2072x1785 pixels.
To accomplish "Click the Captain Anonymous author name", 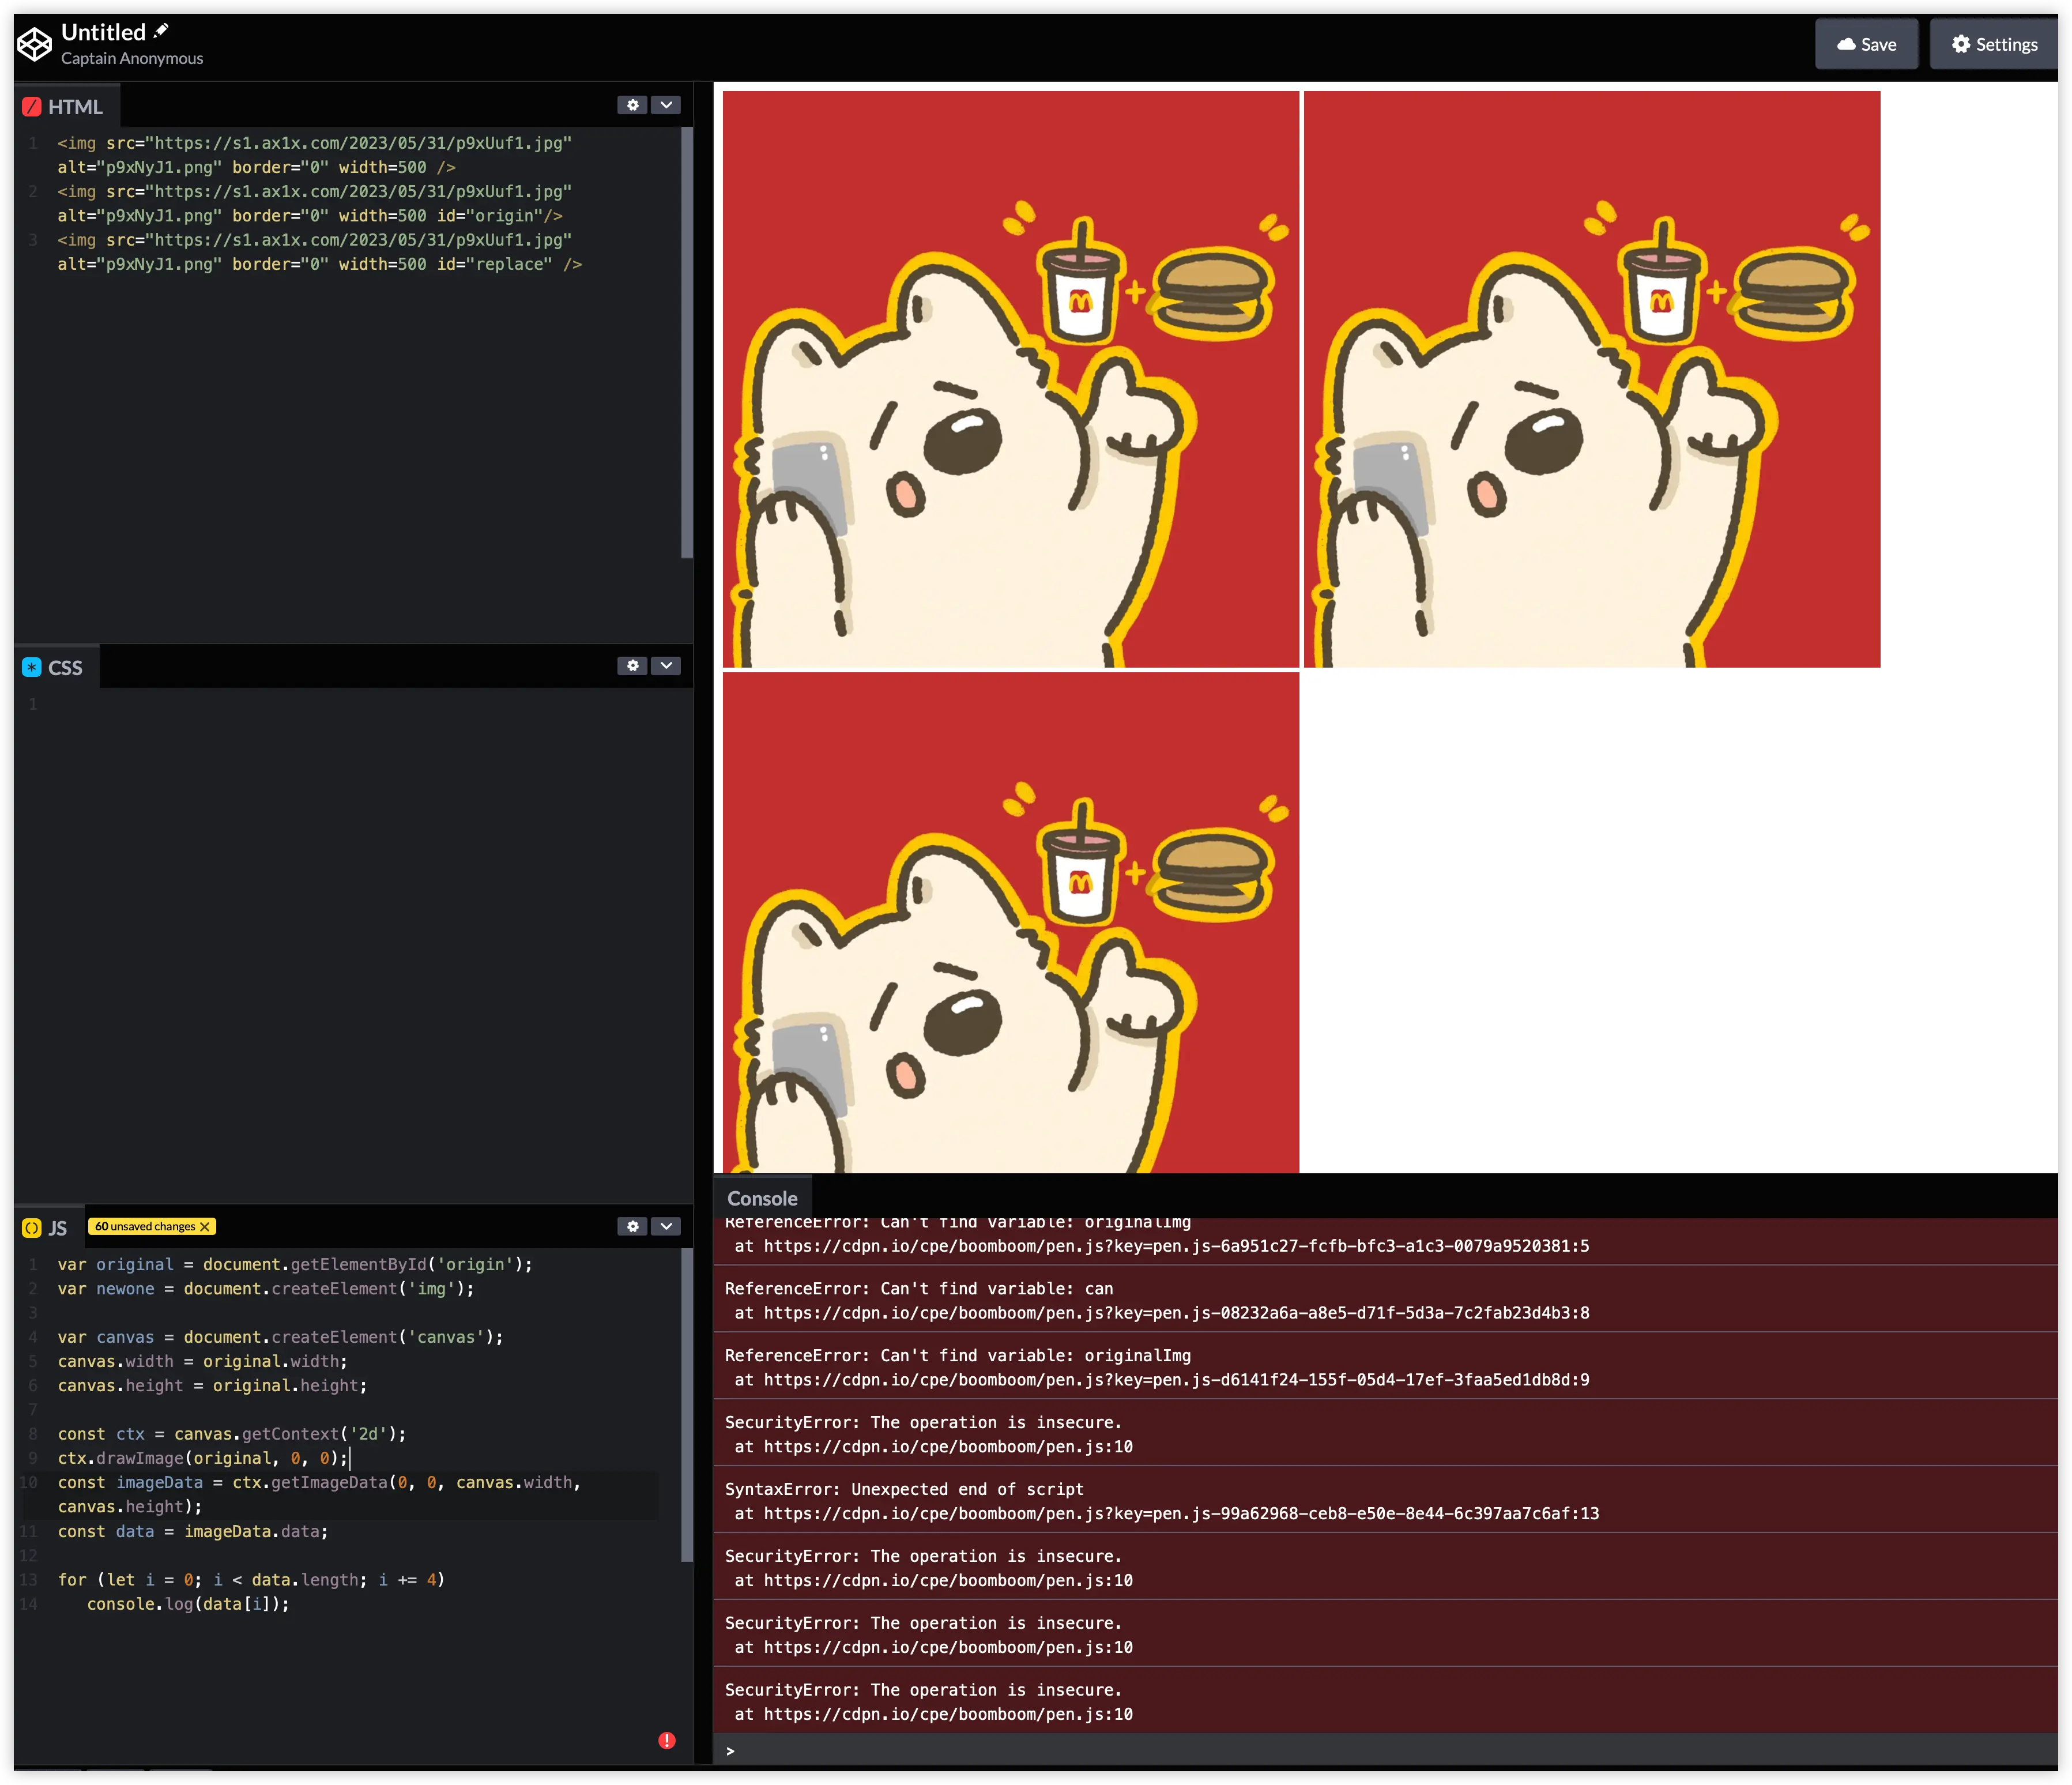I will coord(132,58).
